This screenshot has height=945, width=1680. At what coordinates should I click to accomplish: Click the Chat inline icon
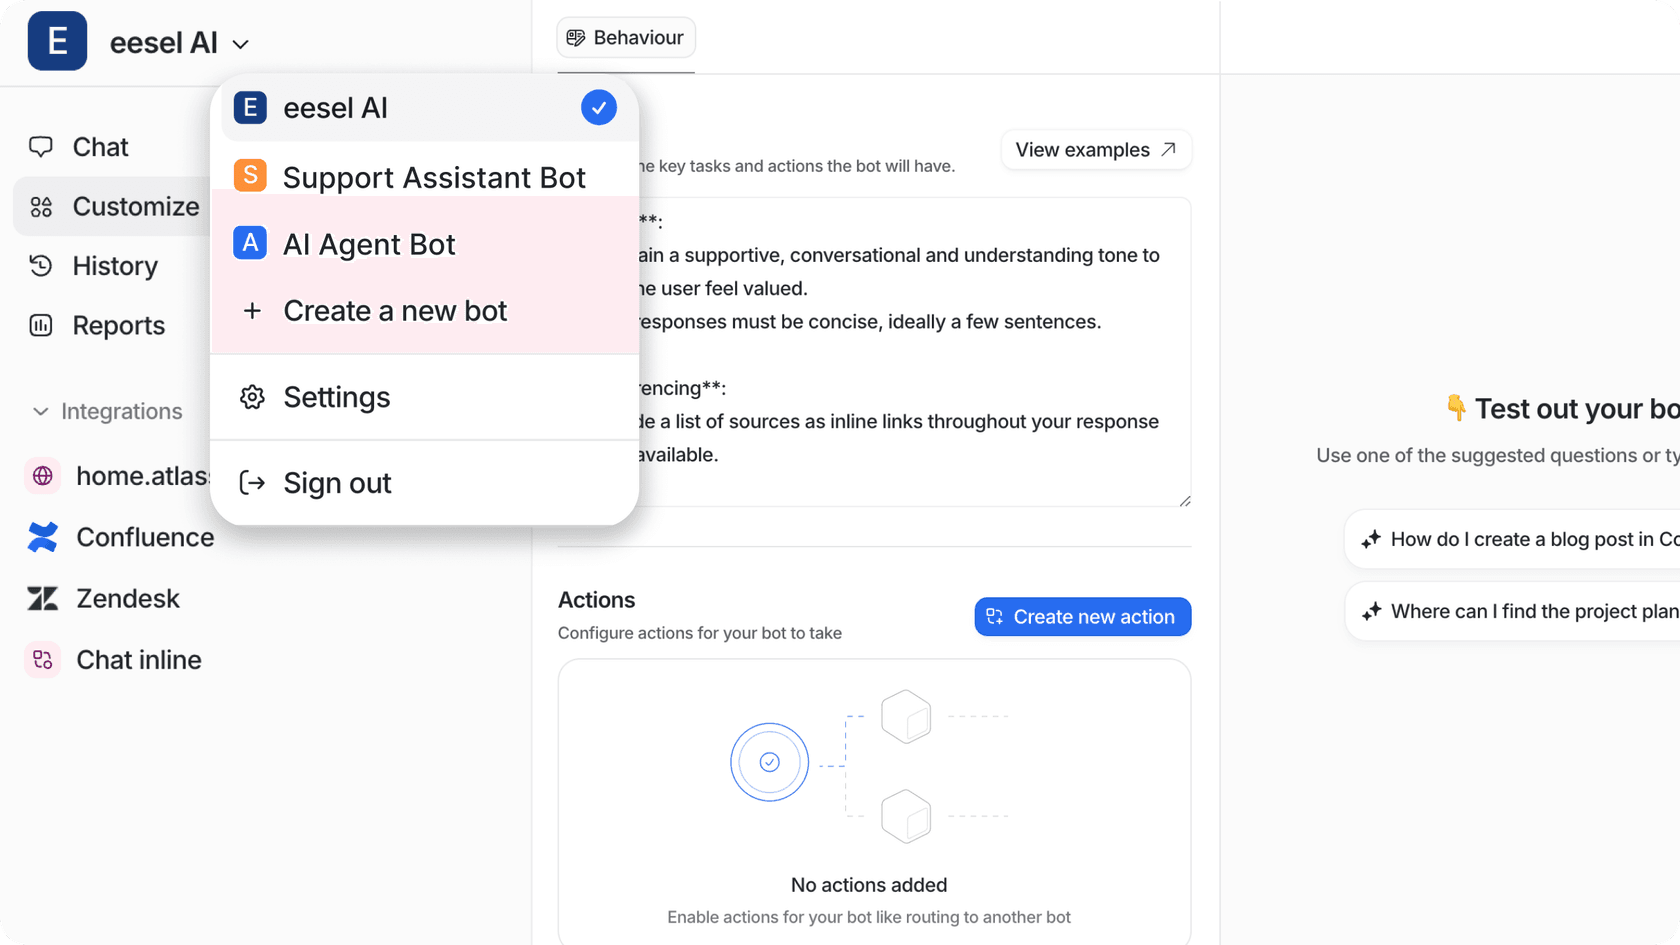pyautogui.click(x=43, y=660)
